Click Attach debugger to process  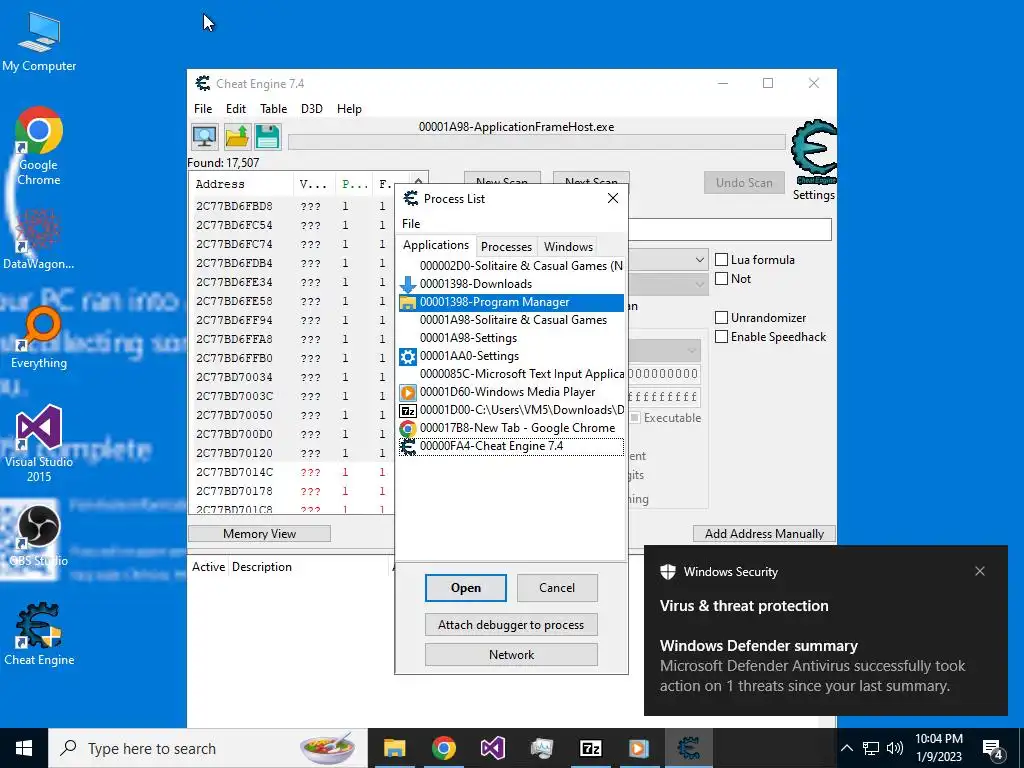511,625
